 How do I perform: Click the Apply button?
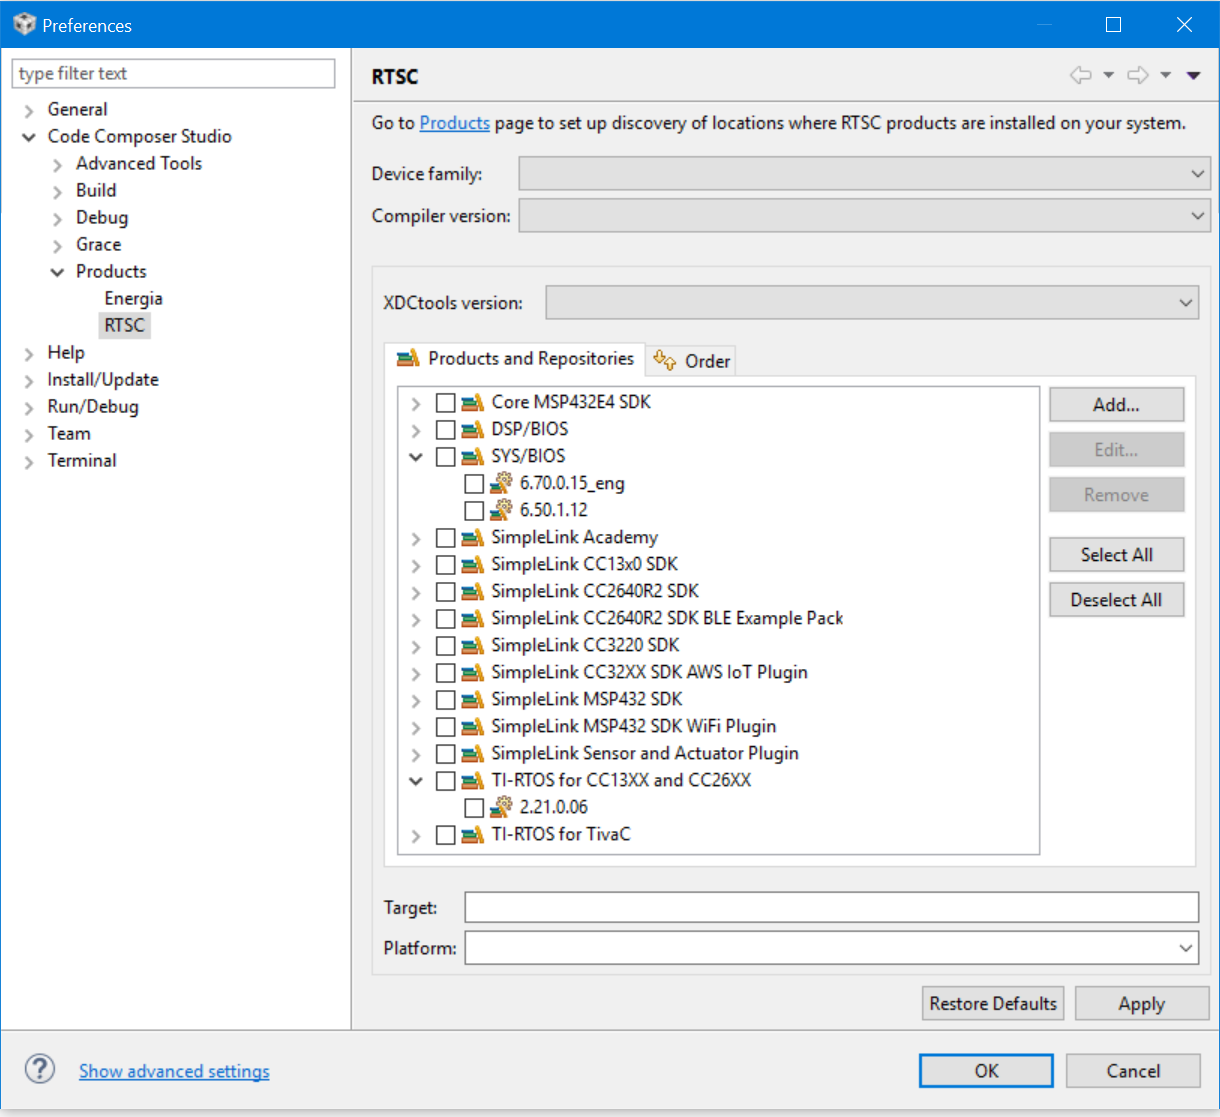pos(1142,1003)
